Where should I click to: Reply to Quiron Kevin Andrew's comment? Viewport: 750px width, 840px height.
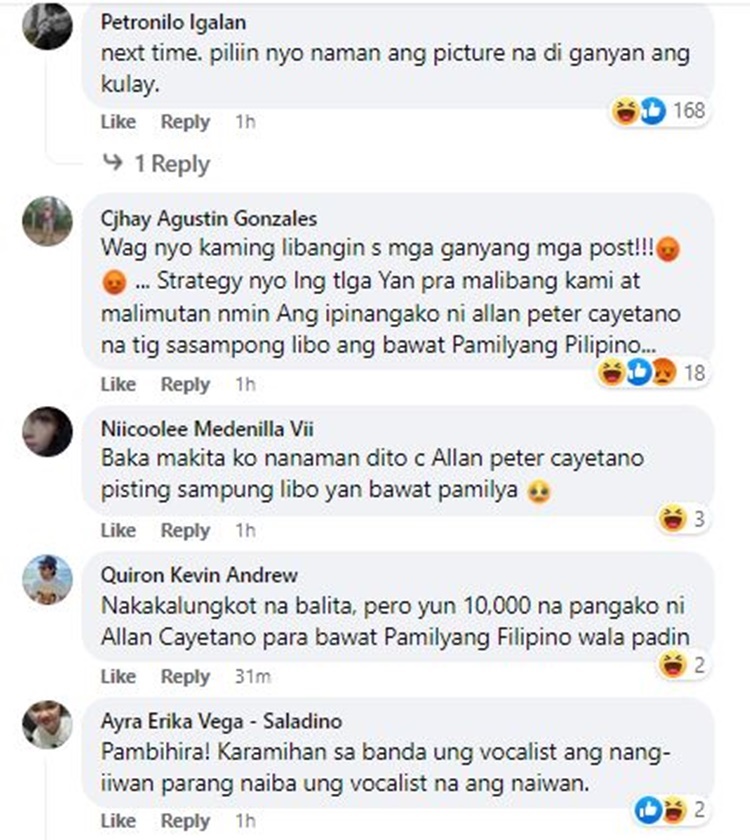point(185,677)
